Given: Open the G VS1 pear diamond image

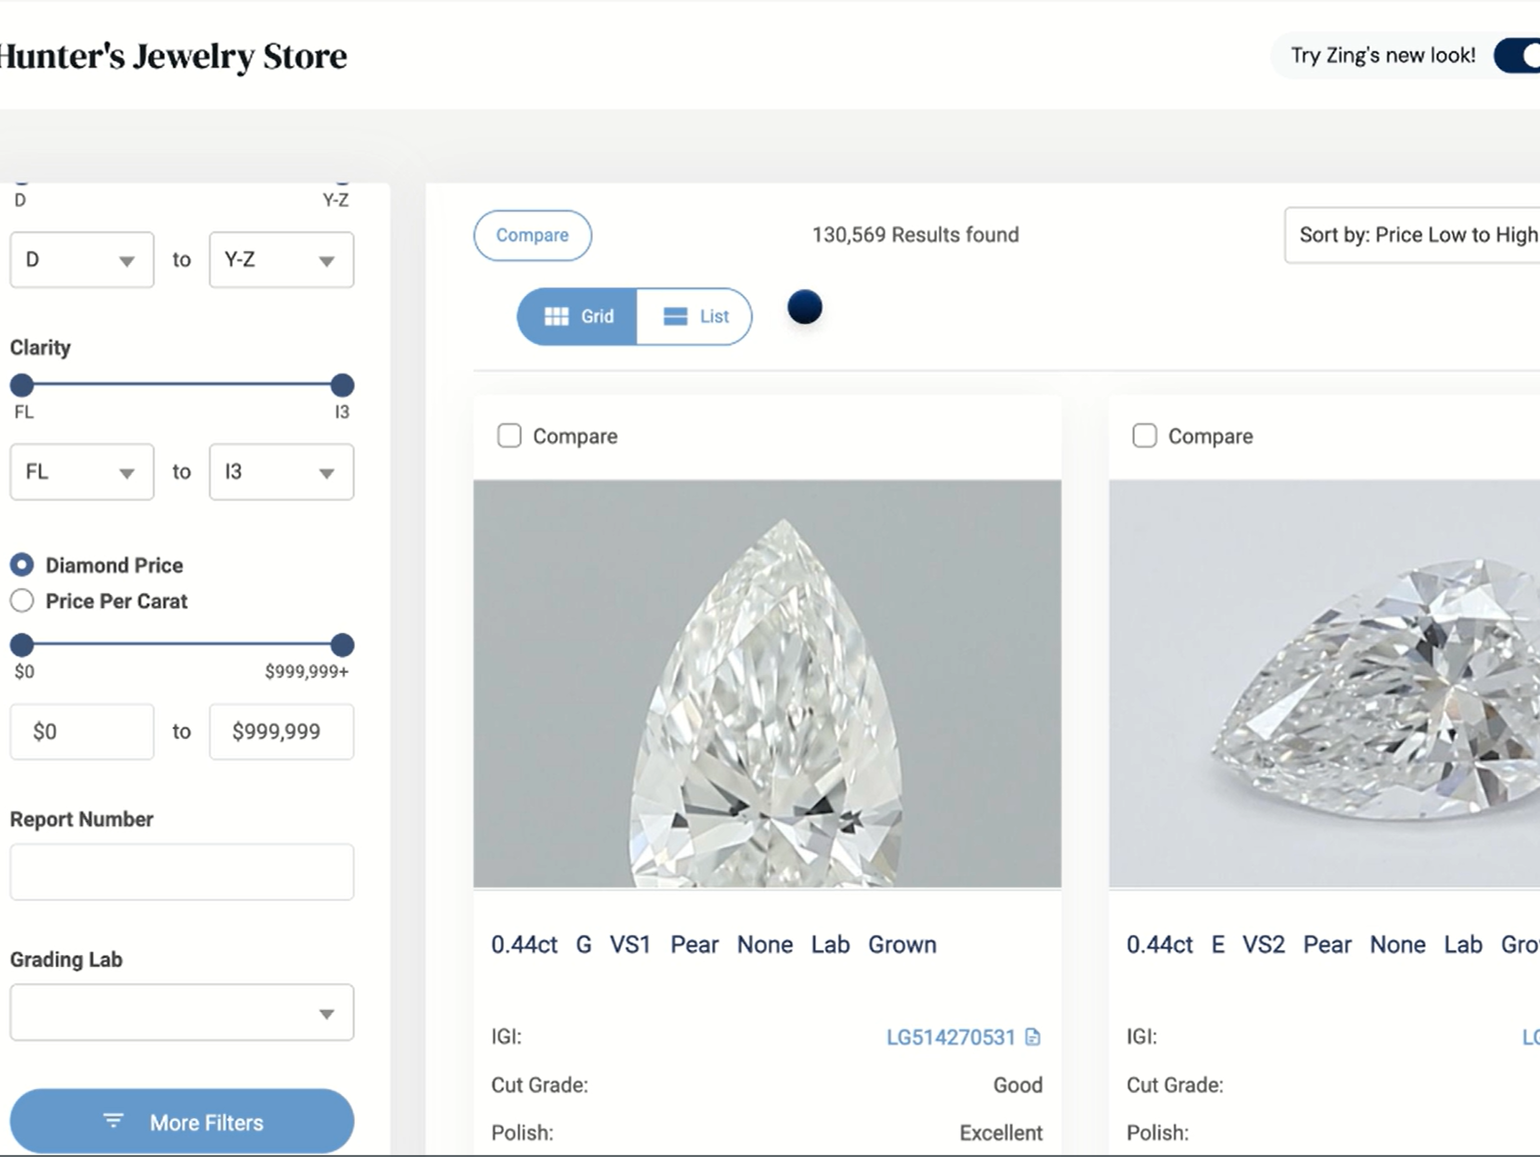Looking at the screenshot, I should coord(767,684).
